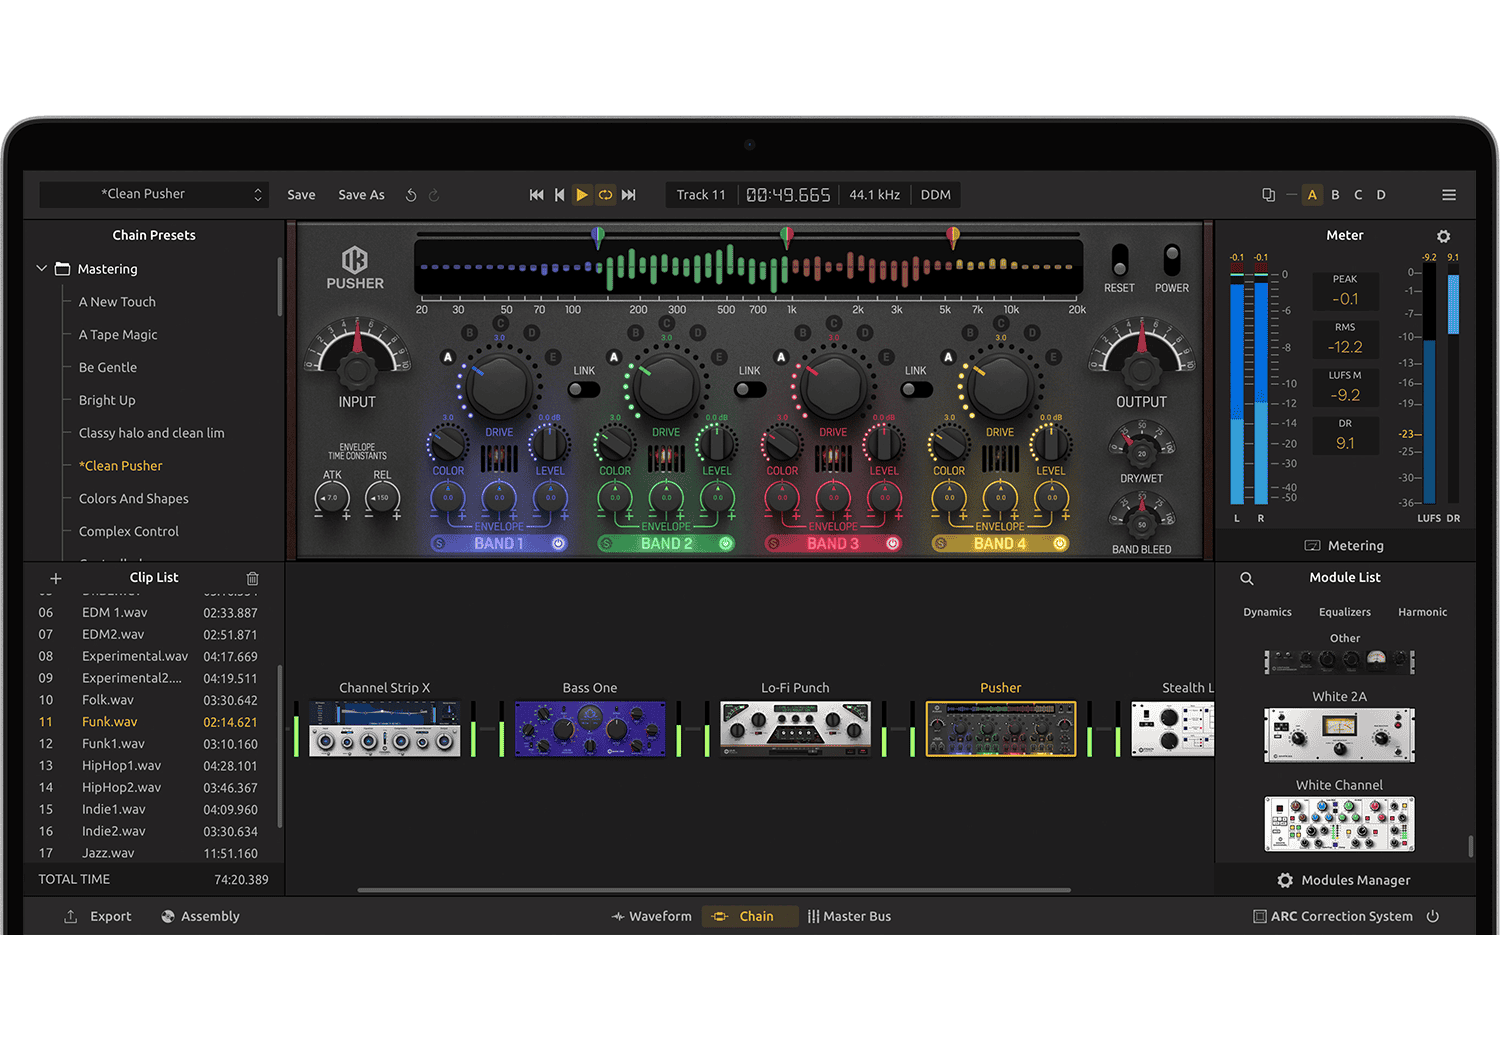Click the Play button

click(582, 195)
